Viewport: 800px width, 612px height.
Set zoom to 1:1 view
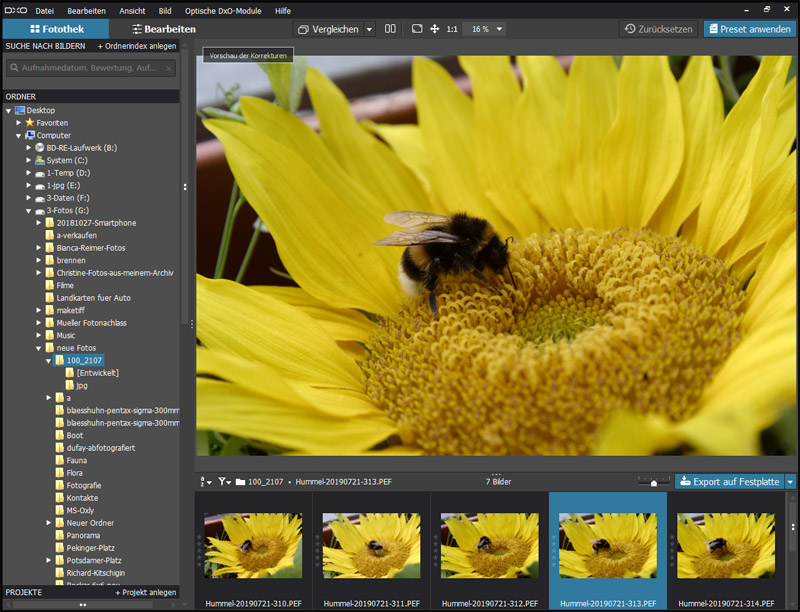point(452,29)
